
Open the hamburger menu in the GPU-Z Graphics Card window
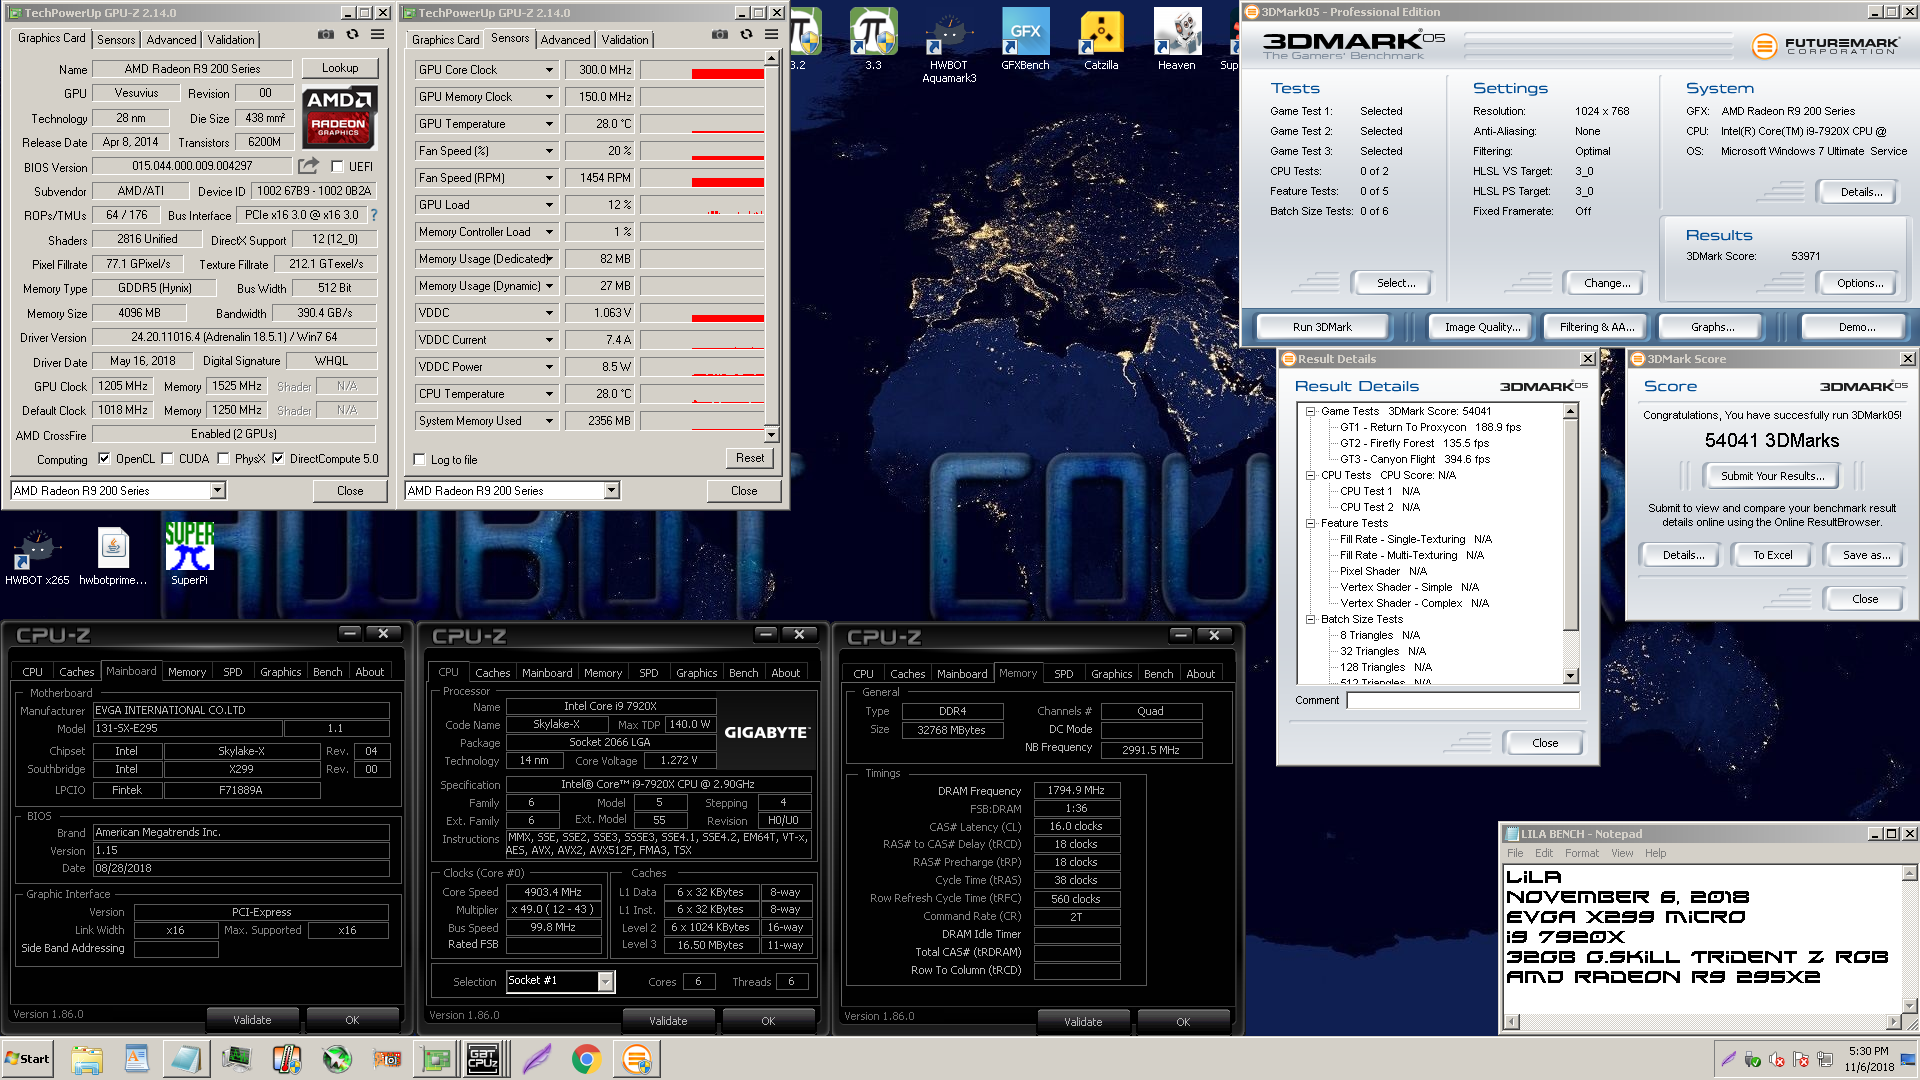tap(377, 34)
